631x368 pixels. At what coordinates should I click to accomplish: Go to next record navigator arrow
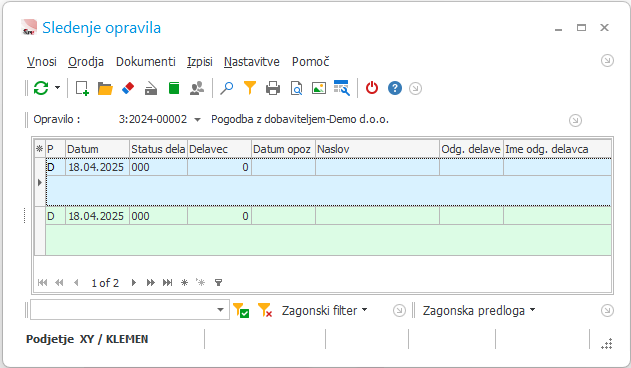tap(134, 283)
